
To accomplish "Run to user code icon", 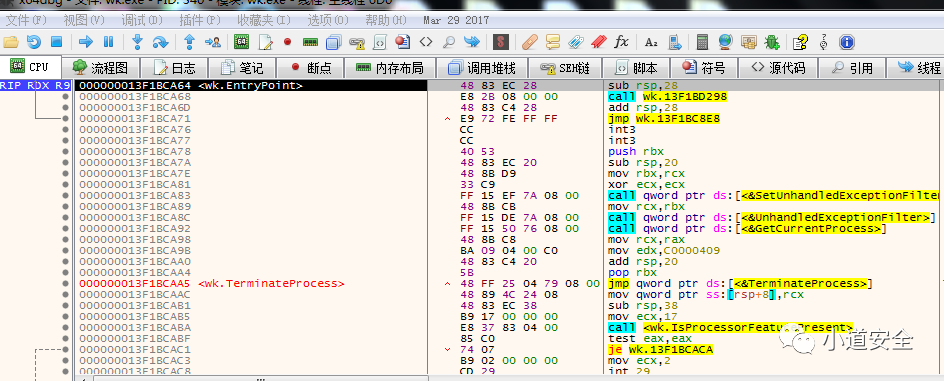I will [x=213, y=42].
